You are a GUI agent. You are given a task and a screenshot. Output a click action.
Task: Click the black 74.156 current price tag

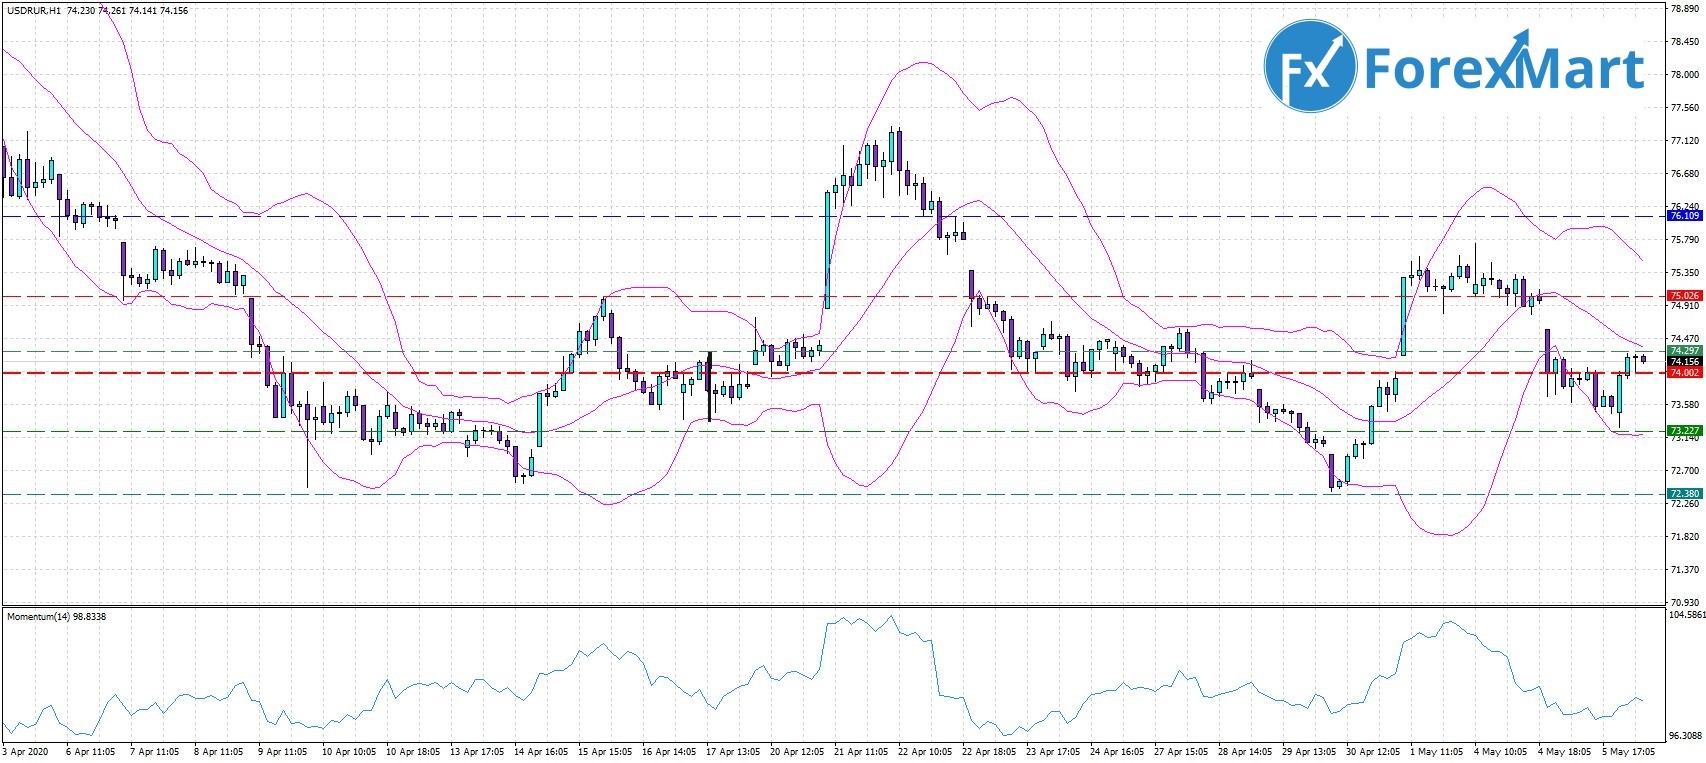click(x=1684, y=362)
